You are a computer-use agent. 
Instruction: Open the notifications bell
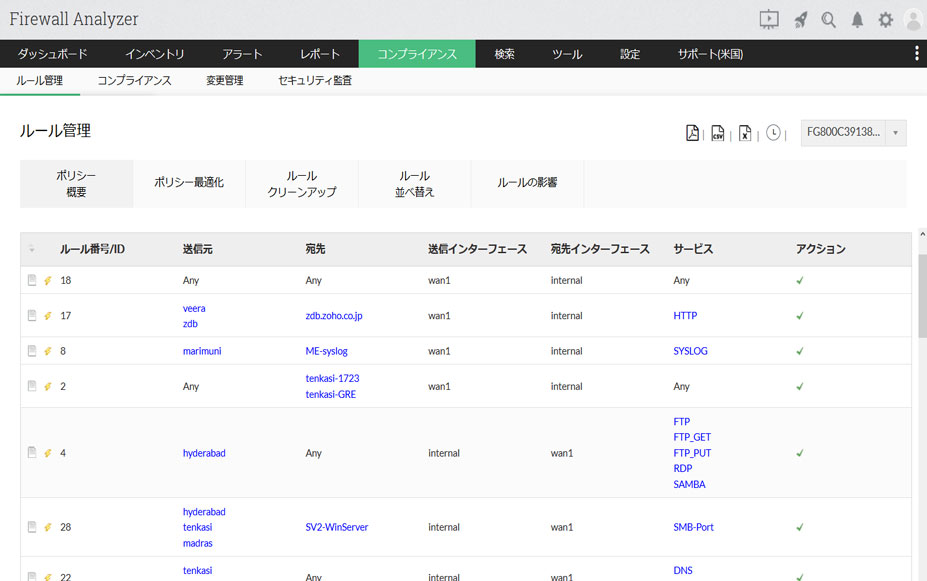tap(857, 19)
